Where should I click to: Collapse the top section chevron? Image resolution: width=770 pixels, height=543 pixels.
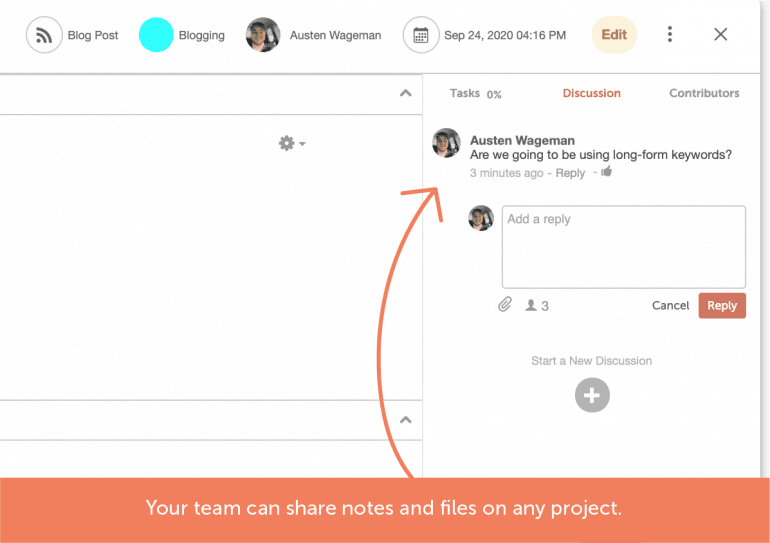point(406,93)
